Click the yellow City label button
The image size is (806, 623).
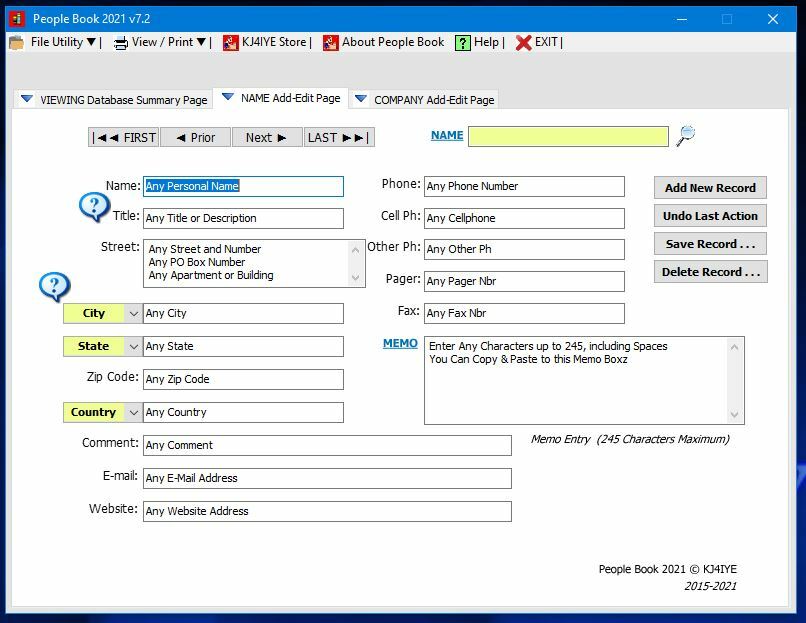click(94, 314)
